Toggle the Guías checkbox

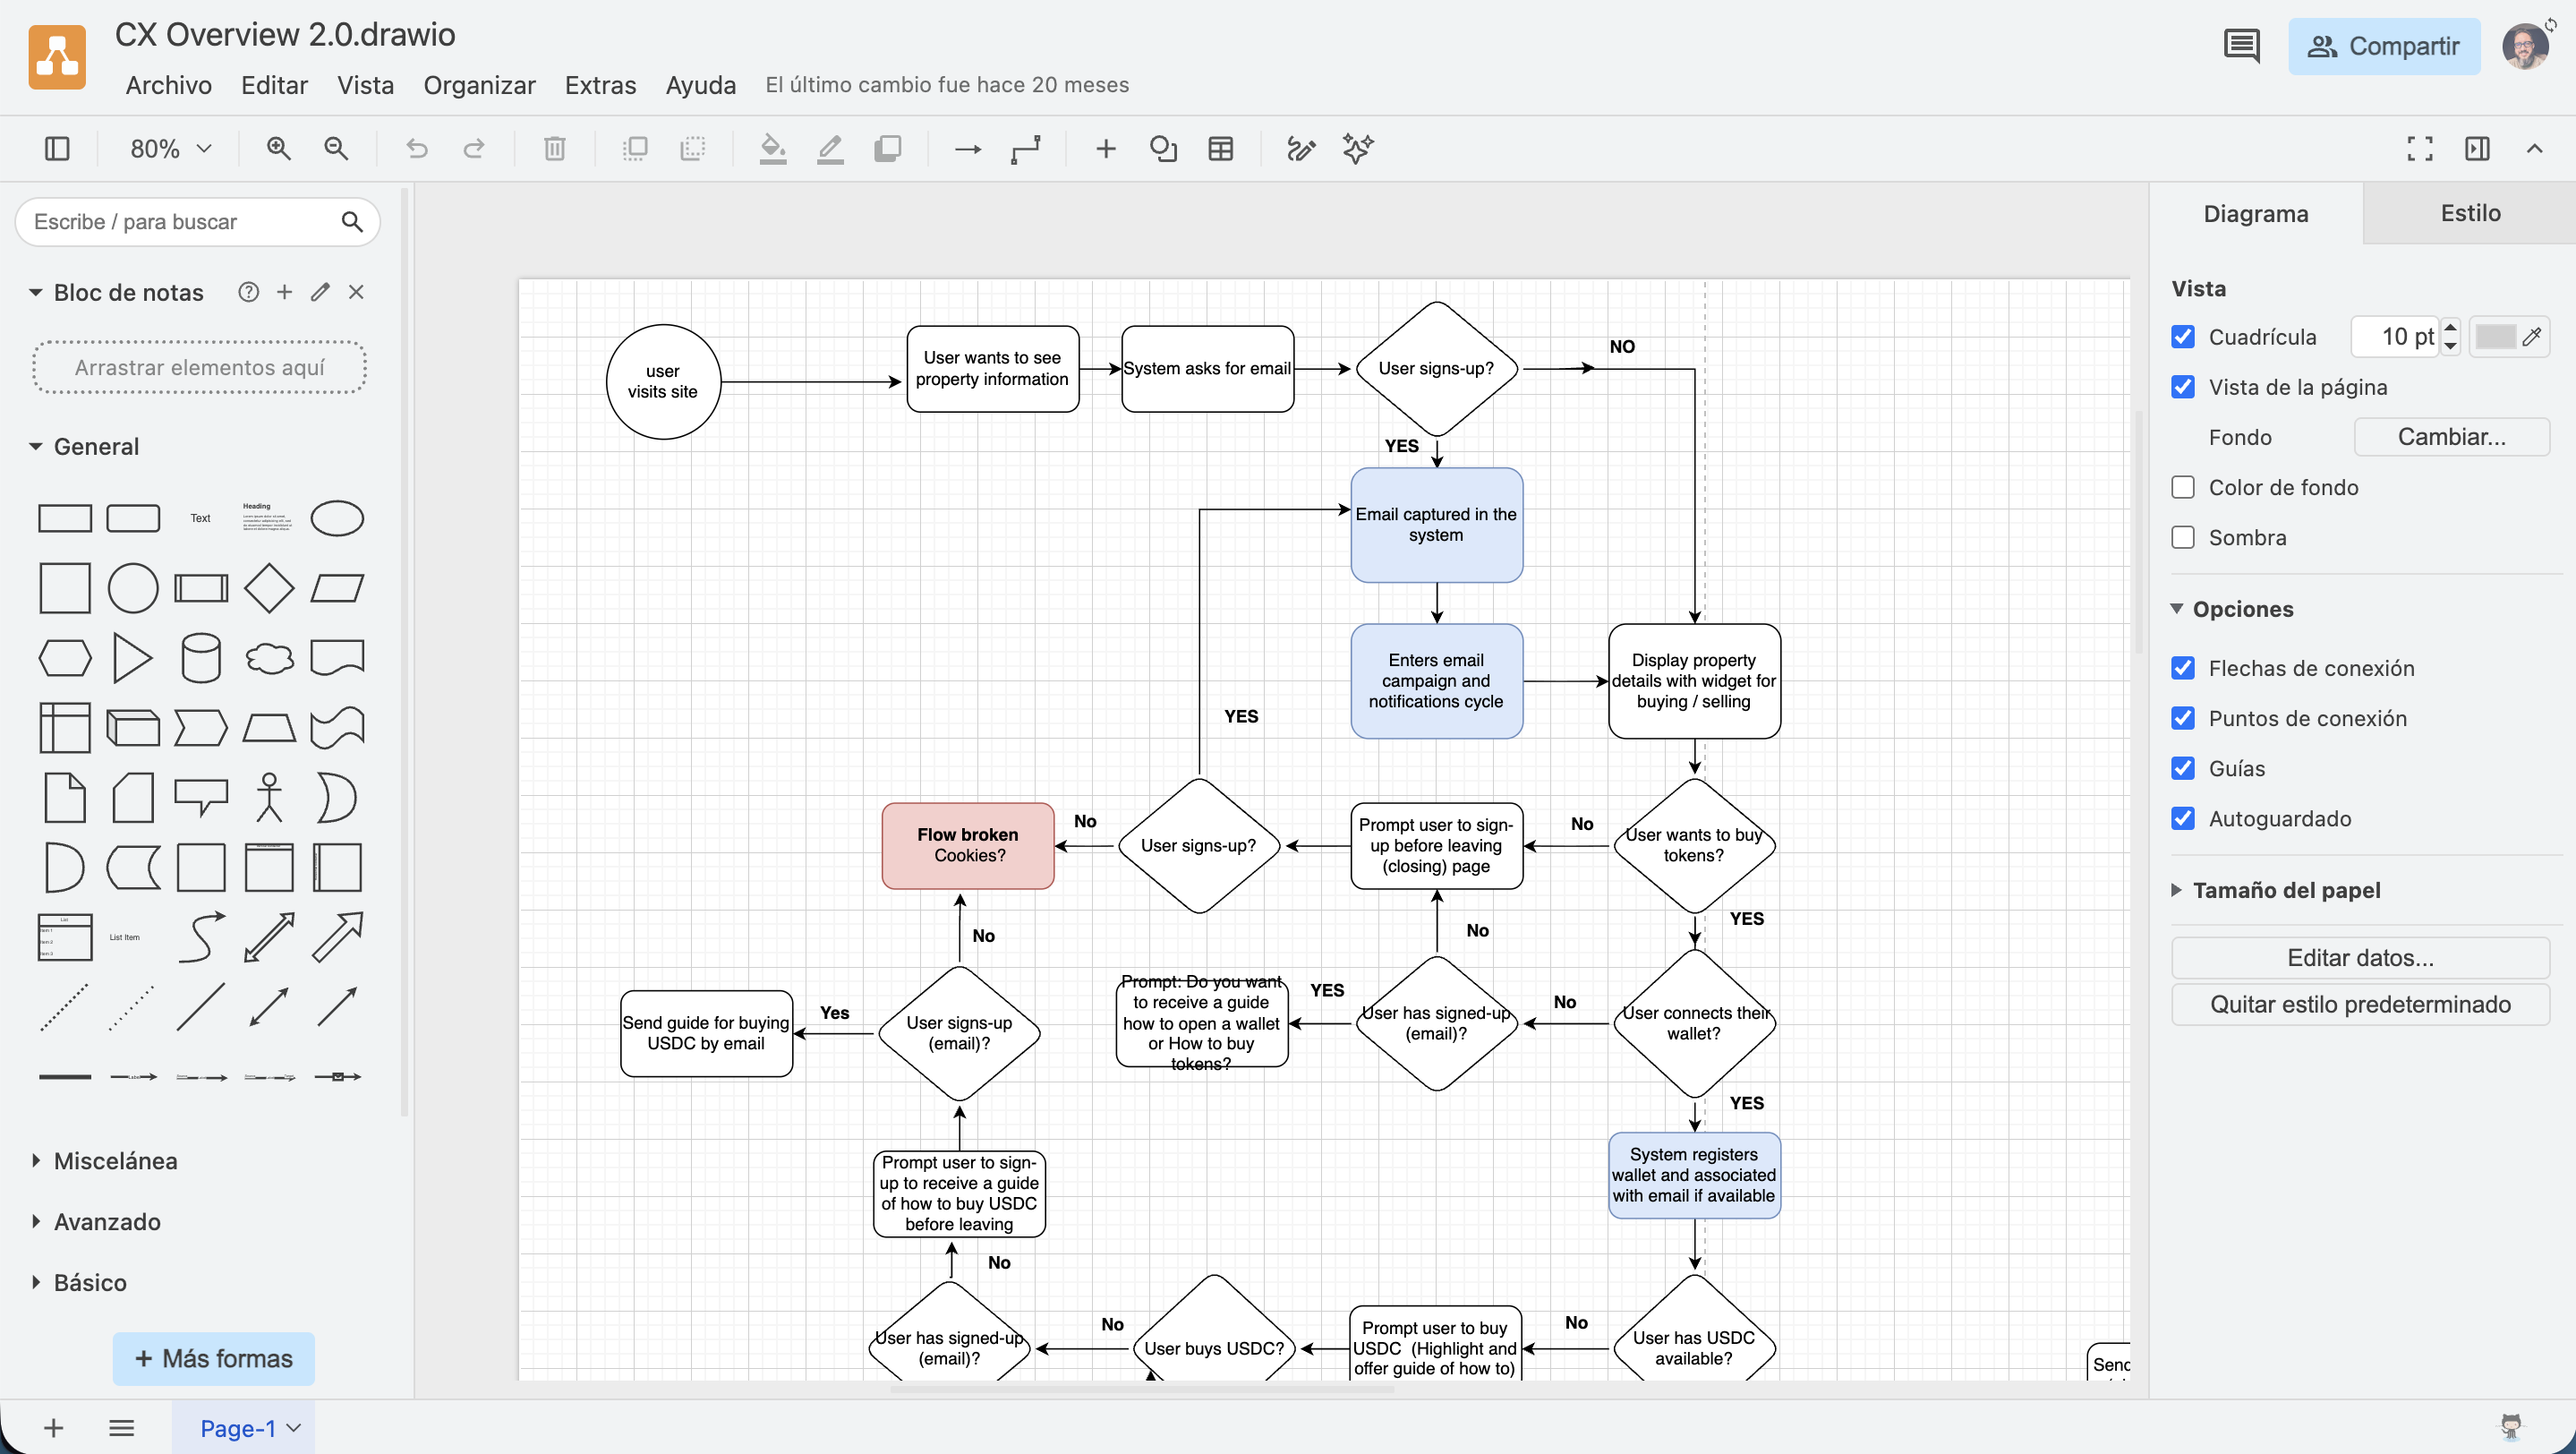[2183, 768]
